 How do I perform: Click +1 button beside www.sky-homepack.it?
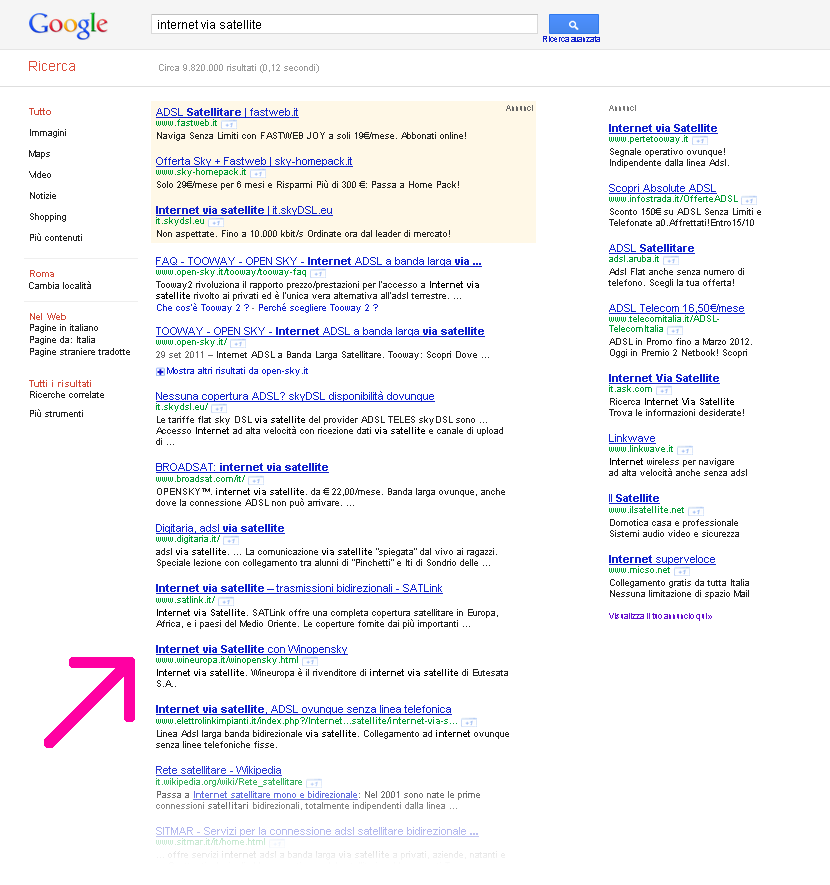[257, 173]
